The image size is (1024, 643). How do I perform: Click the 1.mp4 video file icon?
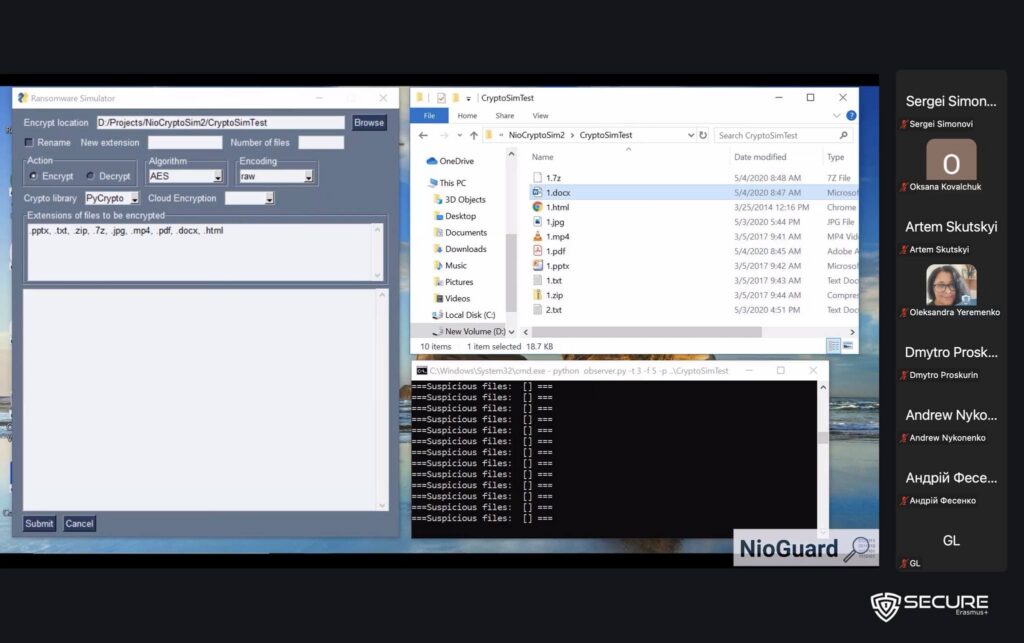(537, 236)
